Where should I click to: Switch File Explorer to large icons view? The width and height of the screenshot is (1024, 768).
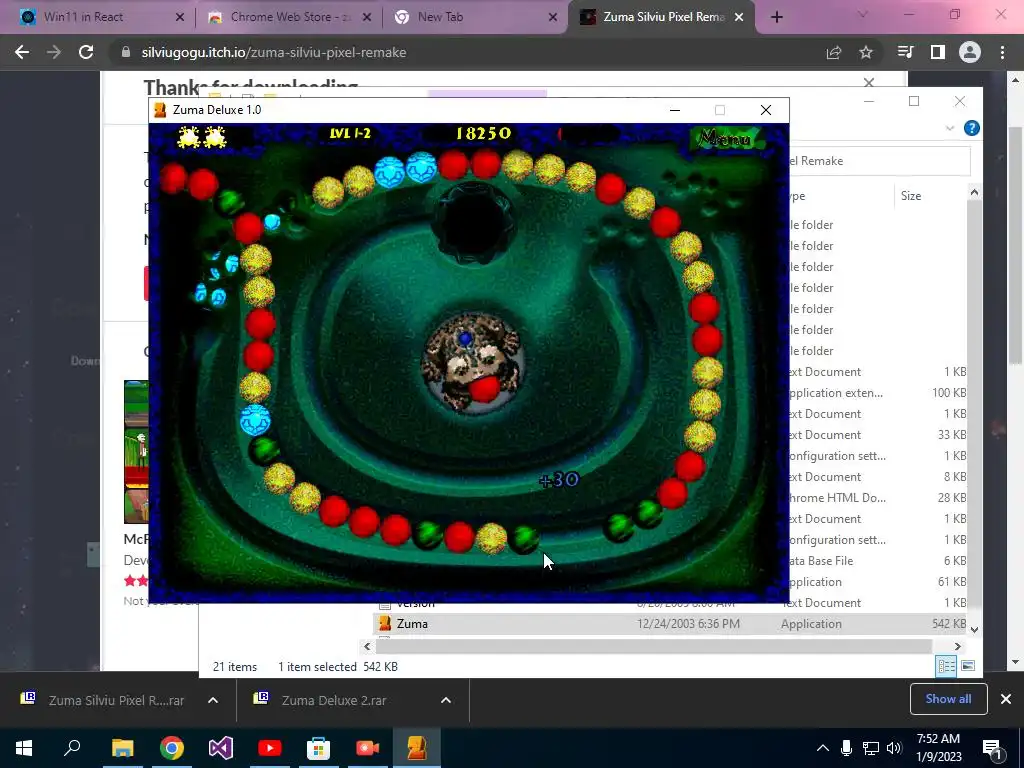[968, 666]
